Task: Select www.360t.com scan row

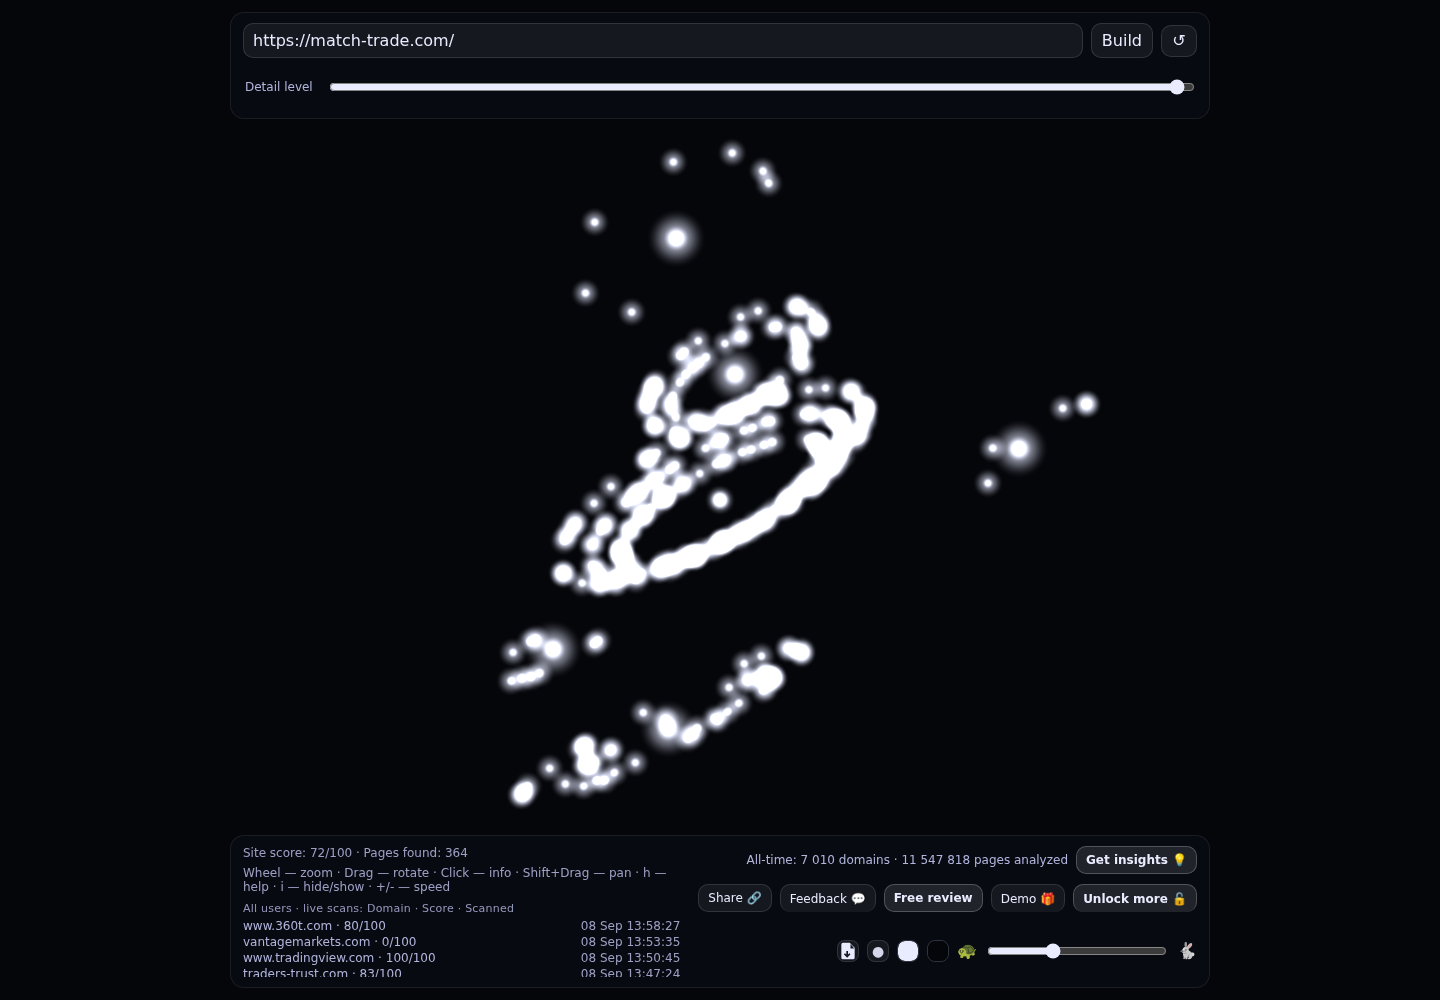Action: [461, 926]
